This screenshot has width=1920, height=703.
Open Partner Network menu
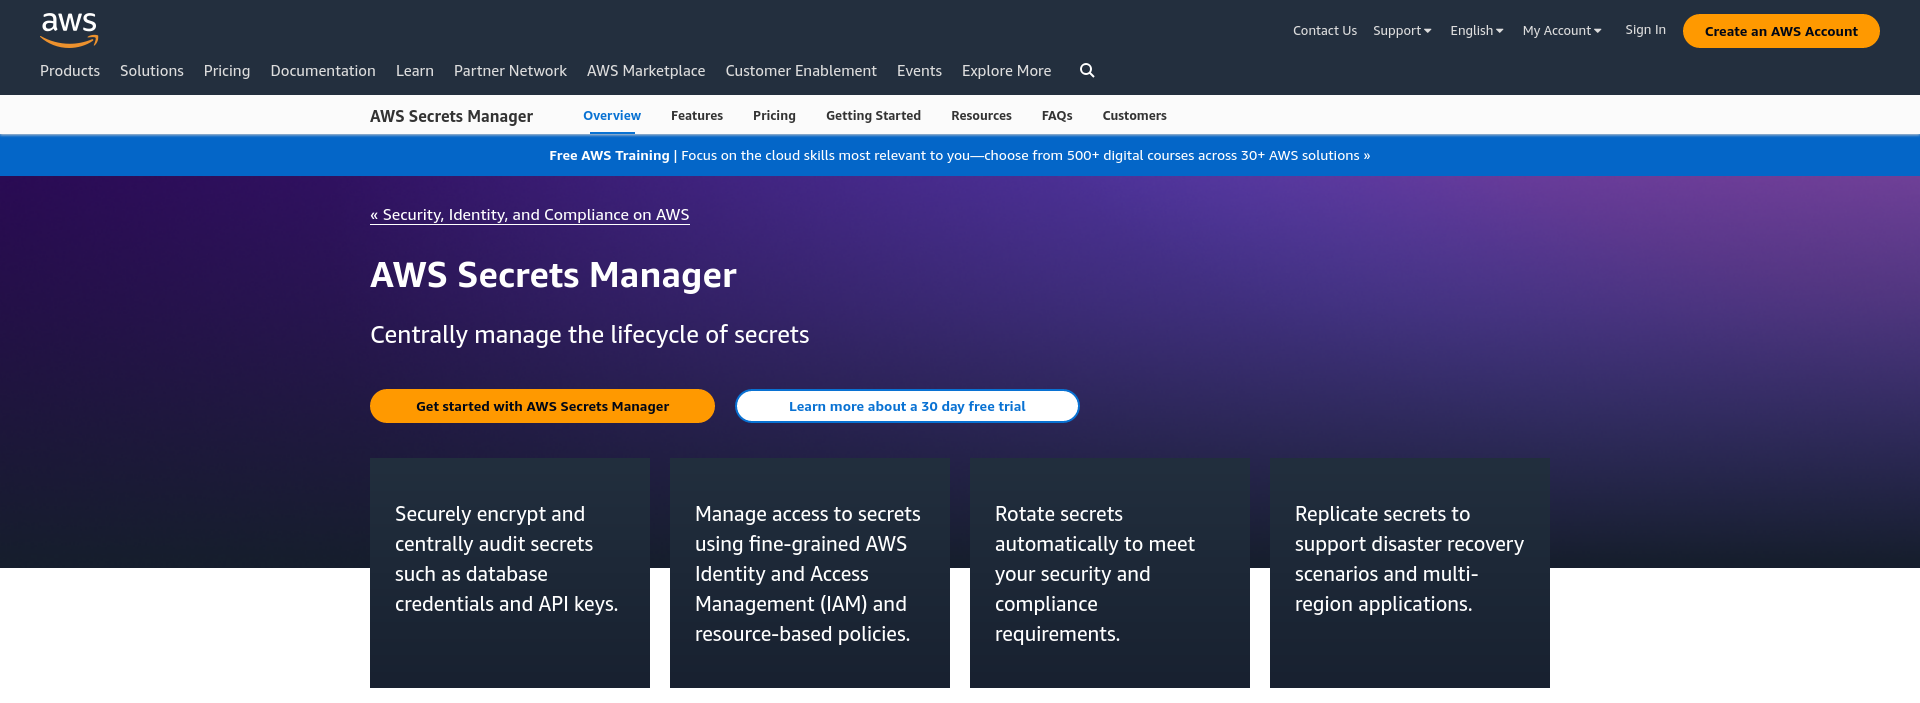(510, 71)
